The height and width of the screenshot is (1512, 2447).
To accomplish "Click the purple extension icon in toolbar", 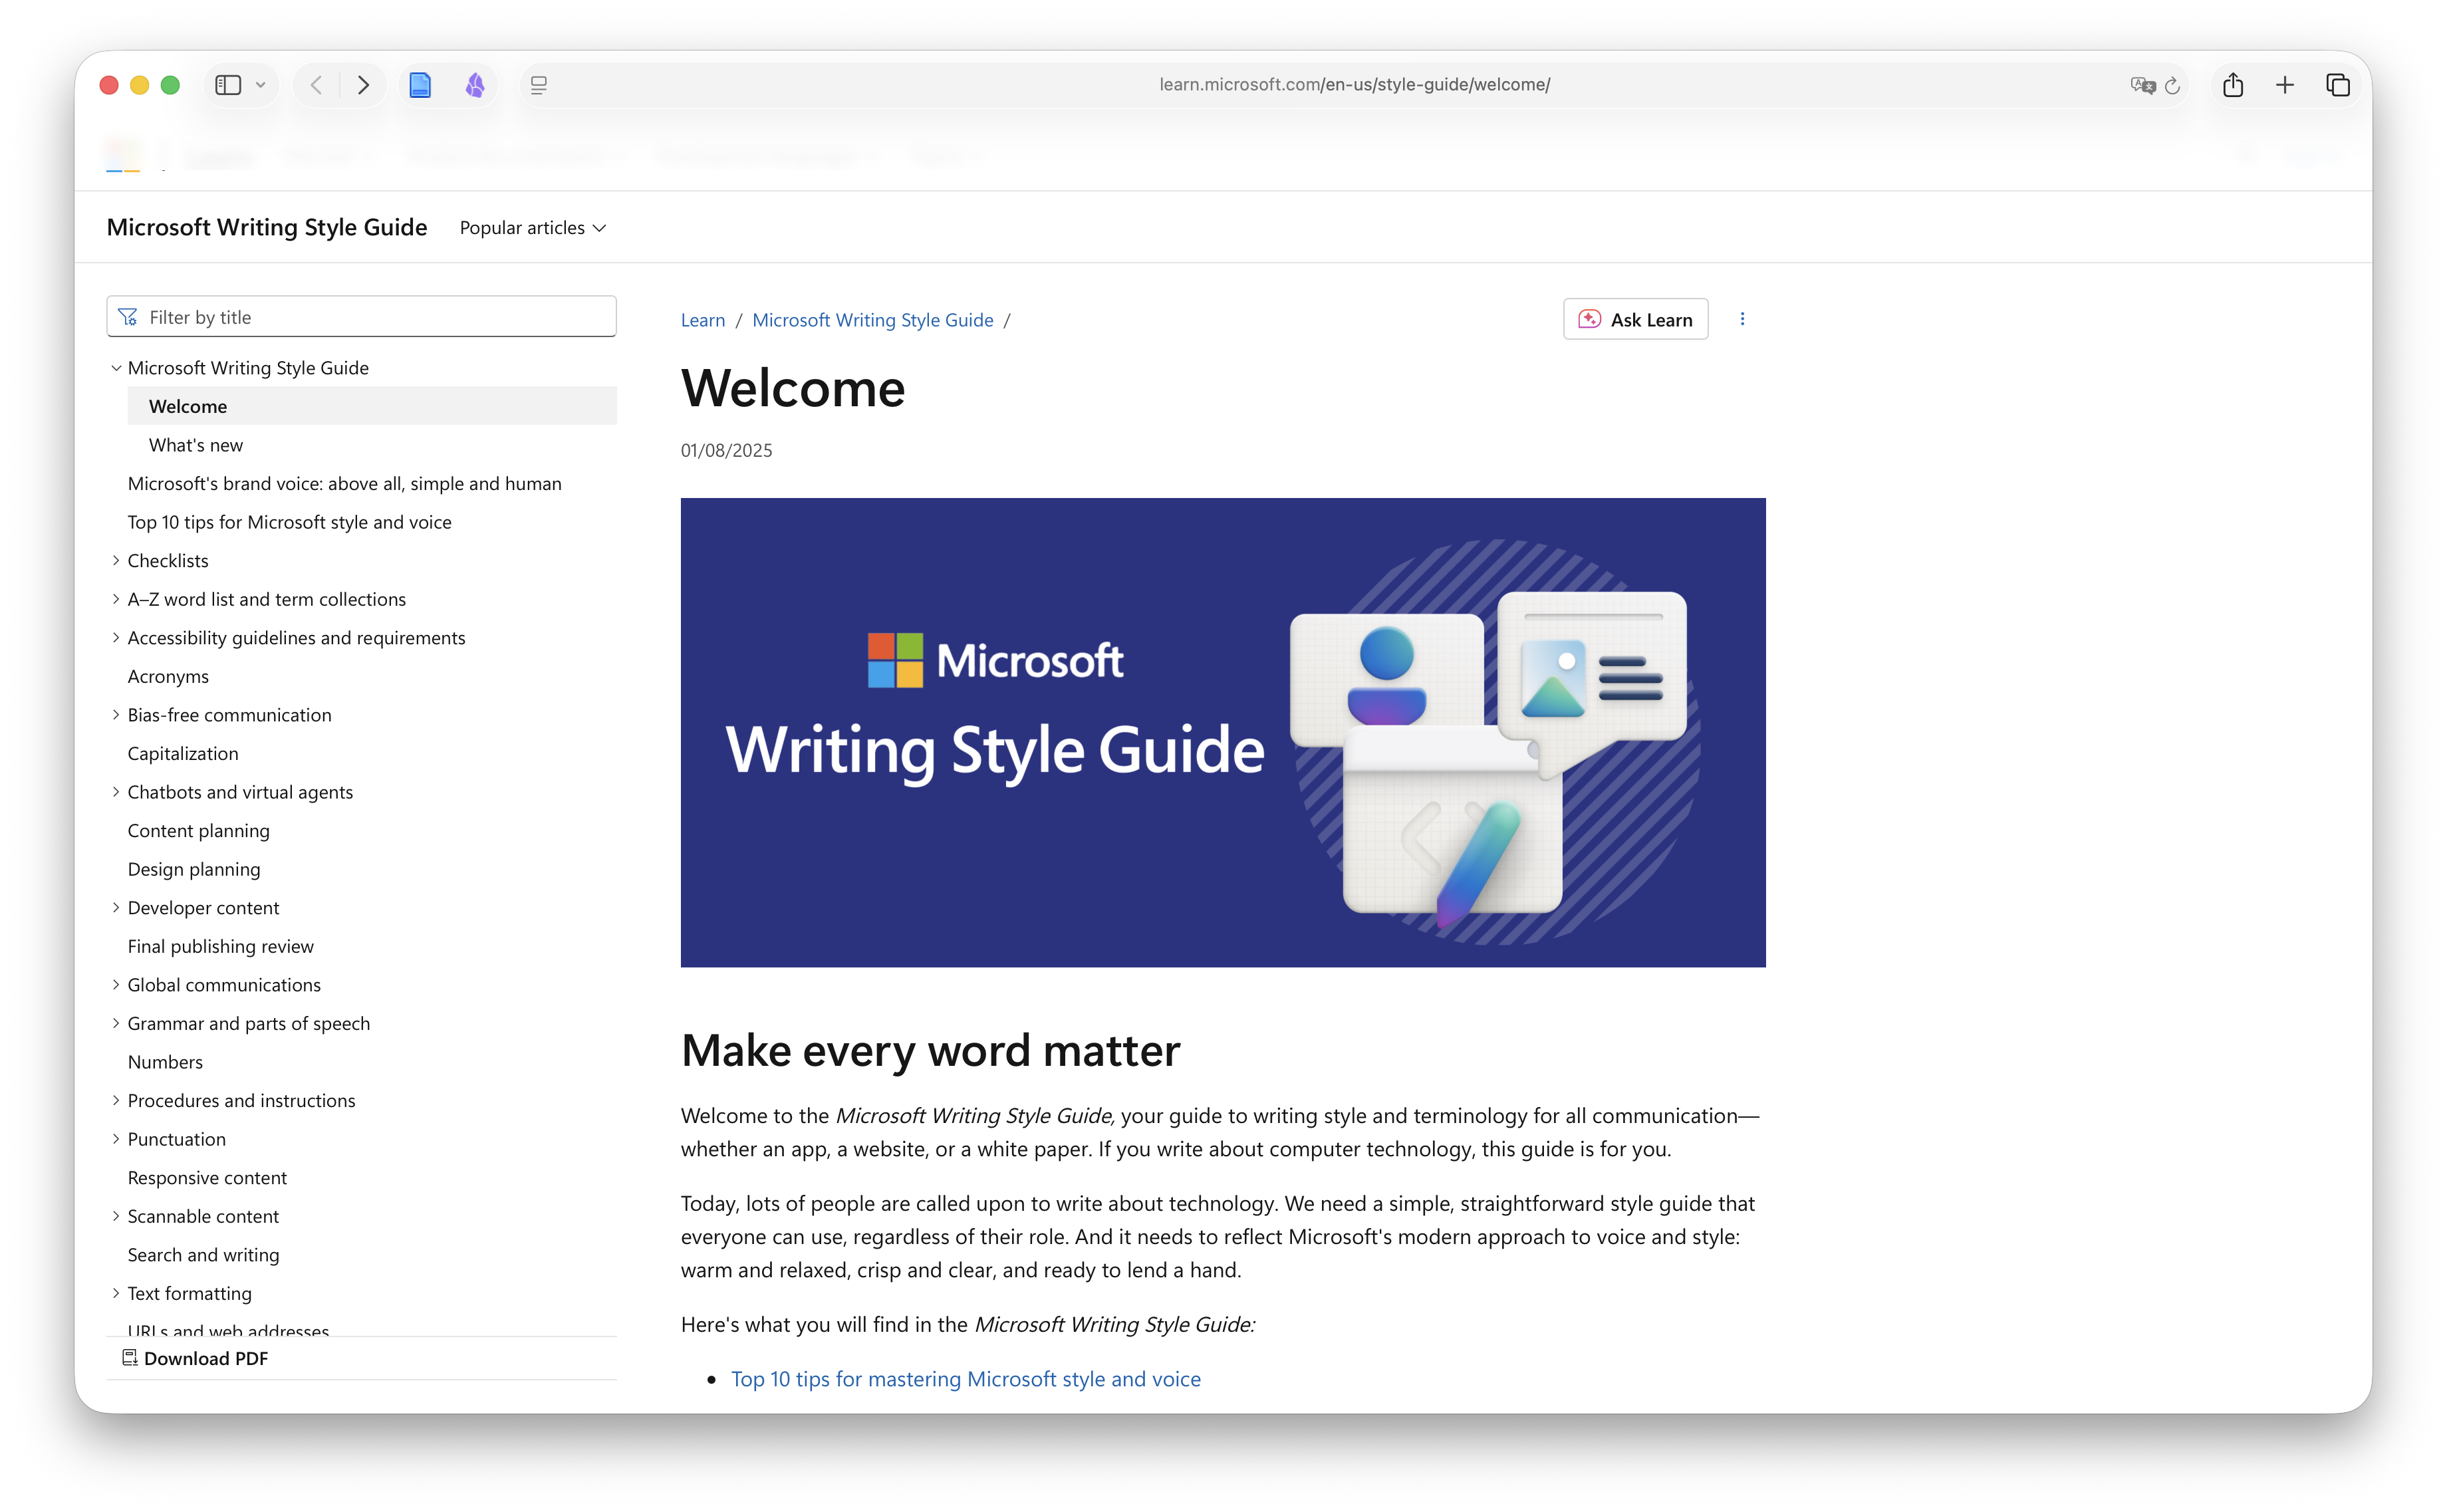I will click(x=476, y=85).
